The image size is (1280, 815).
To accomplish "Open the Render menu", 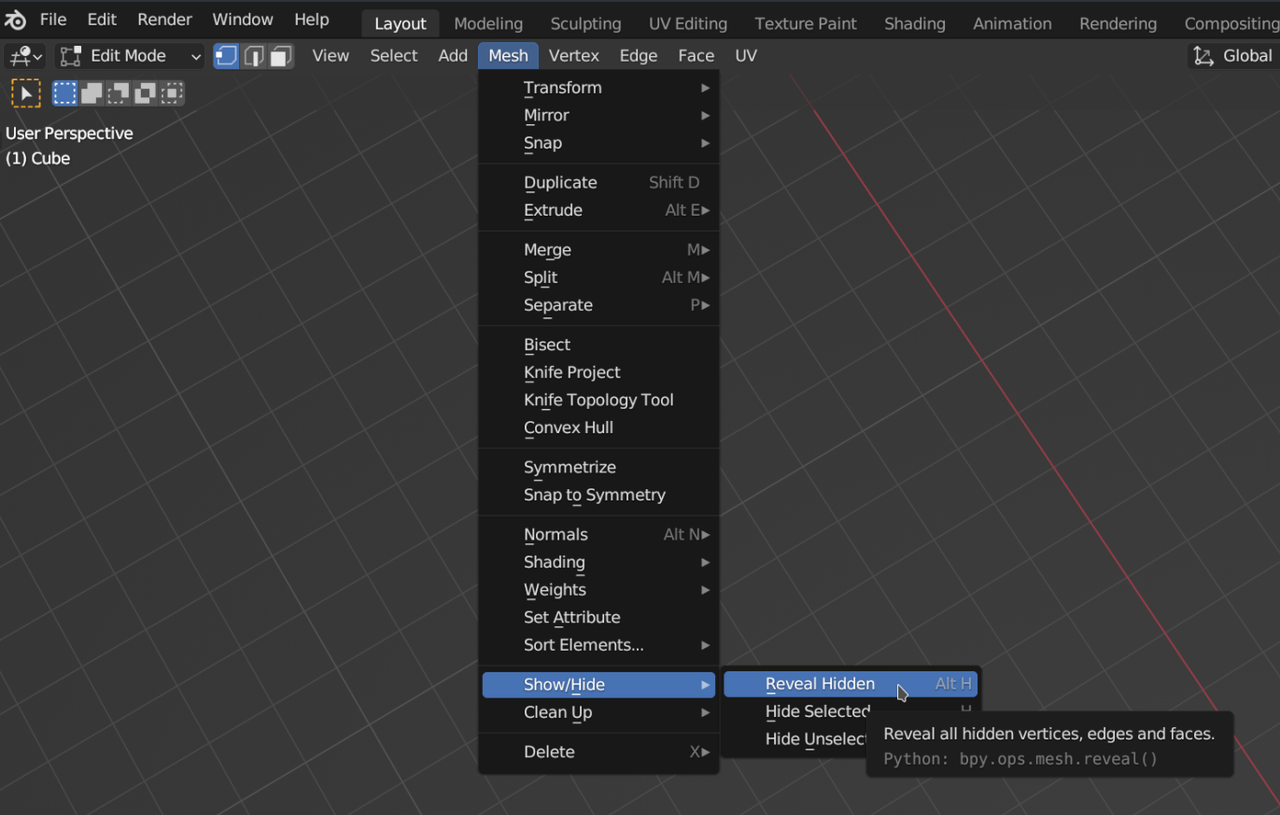I will pos(165,20).
